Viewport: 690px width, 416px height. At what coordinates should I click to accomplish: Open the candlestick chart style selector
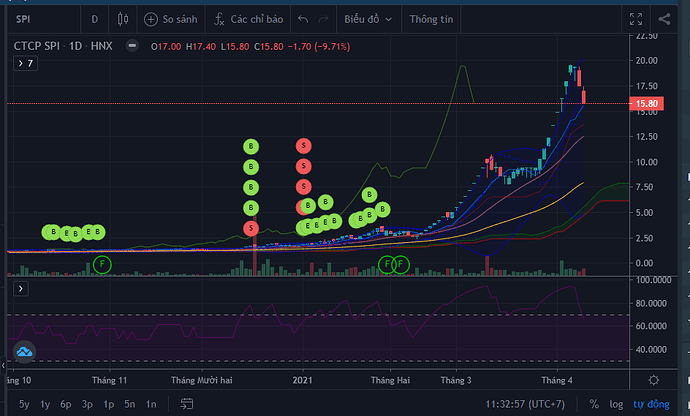(x=123, y=19)
